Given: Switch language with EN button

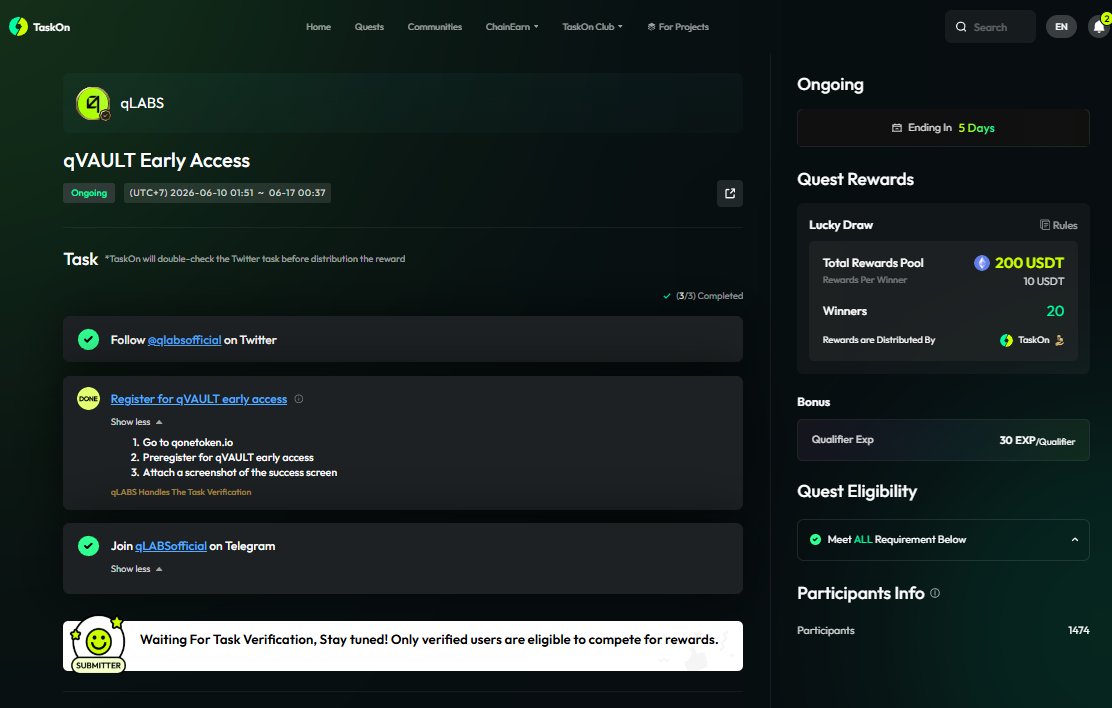Looking at the screenshot, I should pyautogui.click(x=1061, y=27).
